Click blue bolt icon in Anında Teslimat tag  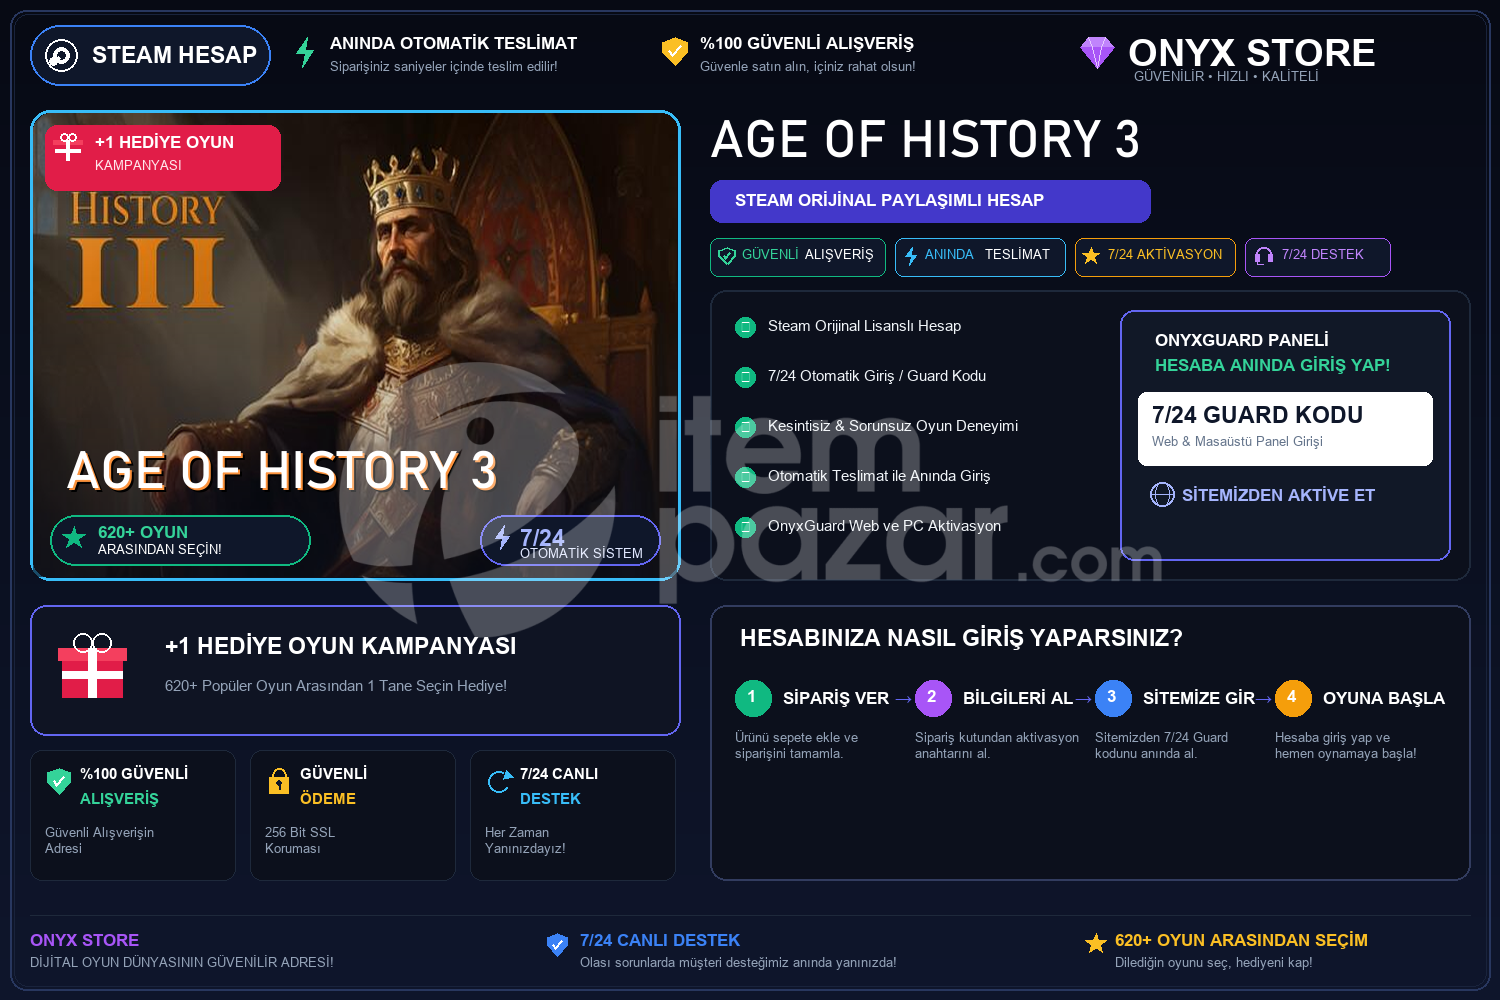[911, 256]
